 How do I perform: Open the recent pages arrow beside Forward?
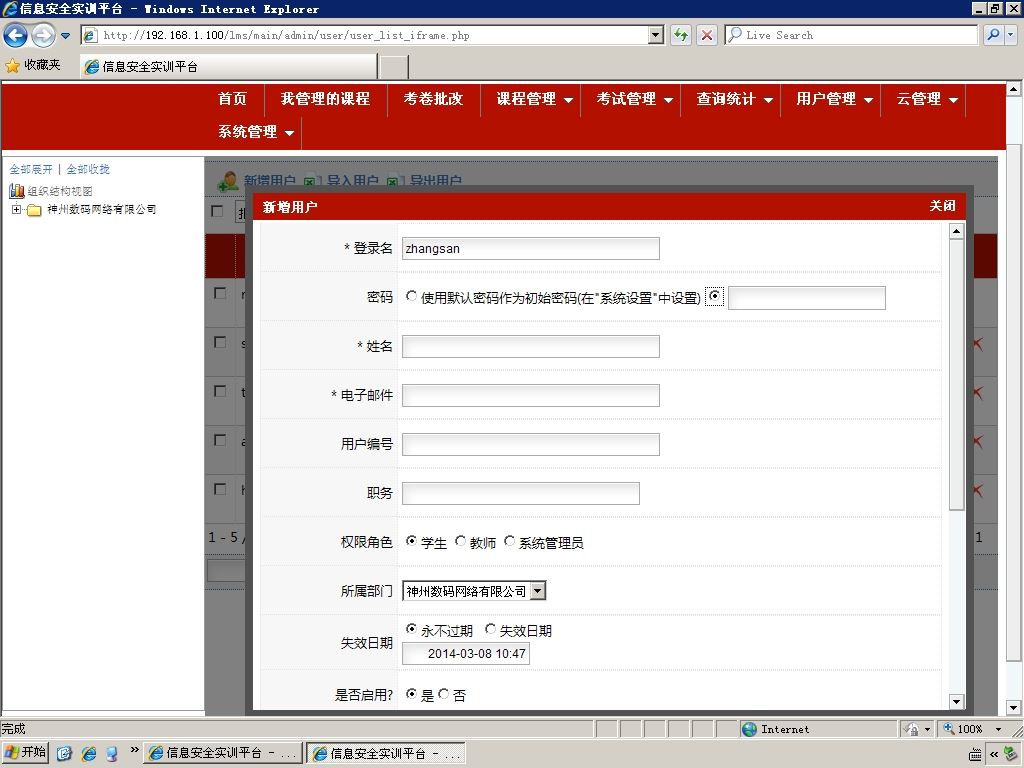[65, 36]
